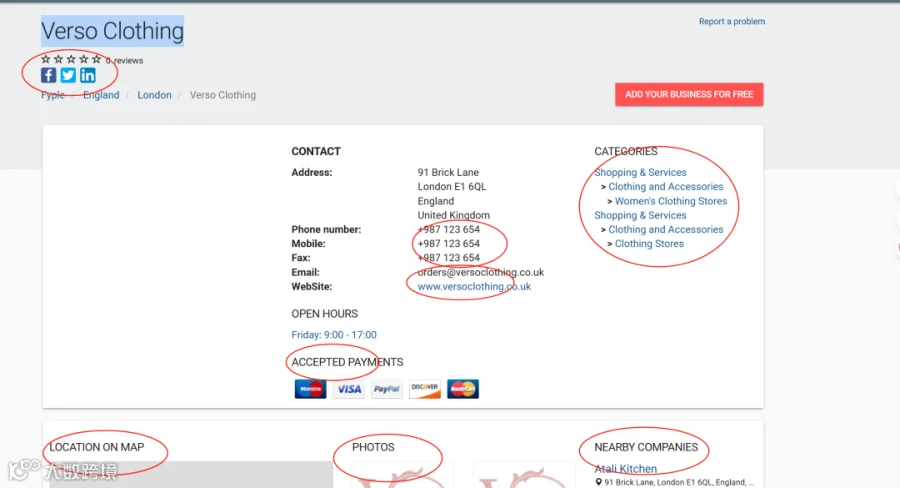Viewport: 900px width, 488px height.
Task: Open www.versoclothing.co.uk website link
Action: 474,286
